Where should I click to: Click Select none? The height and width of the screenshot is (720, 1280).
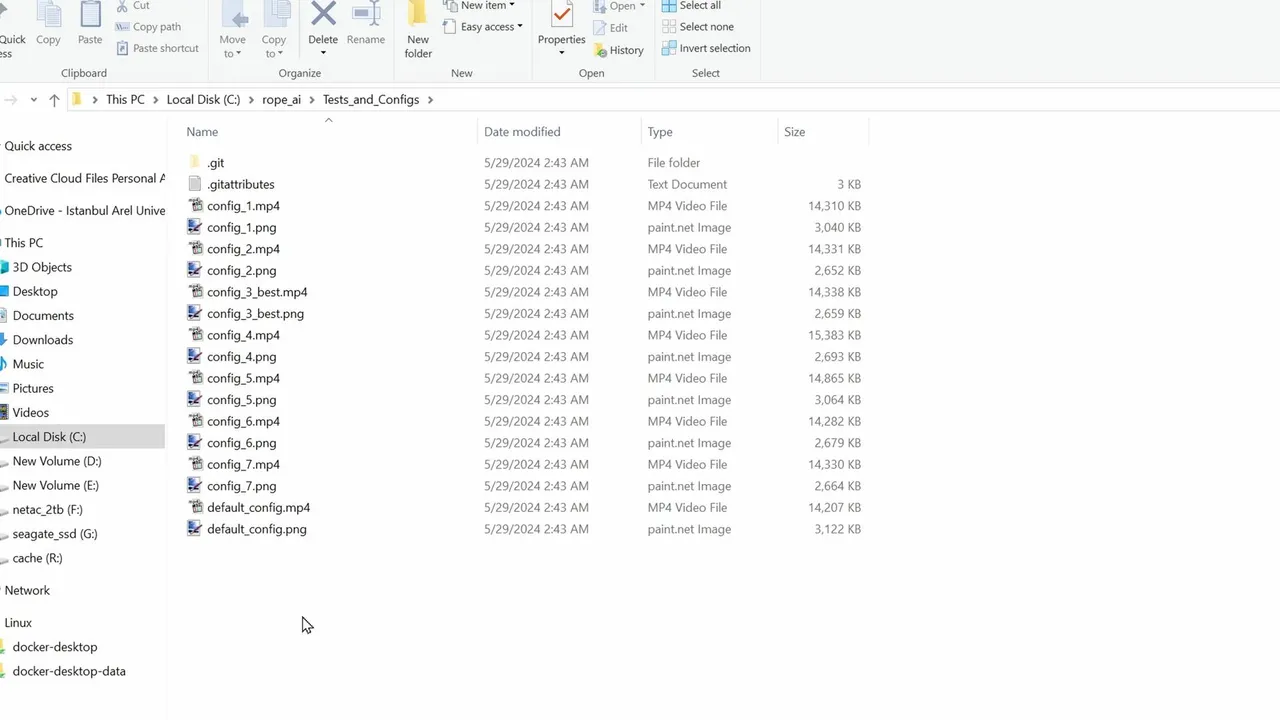click(x=697, y=27)
